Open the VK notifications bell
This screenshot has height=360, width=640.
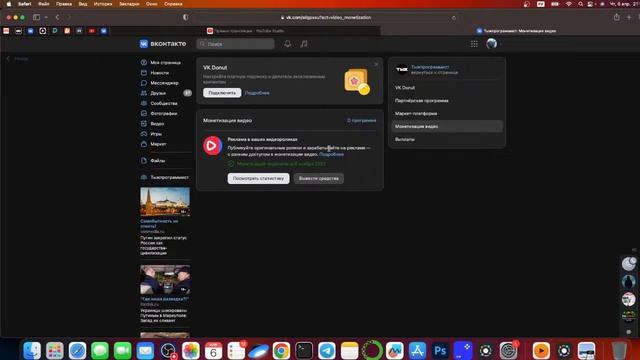pos(288,44)
